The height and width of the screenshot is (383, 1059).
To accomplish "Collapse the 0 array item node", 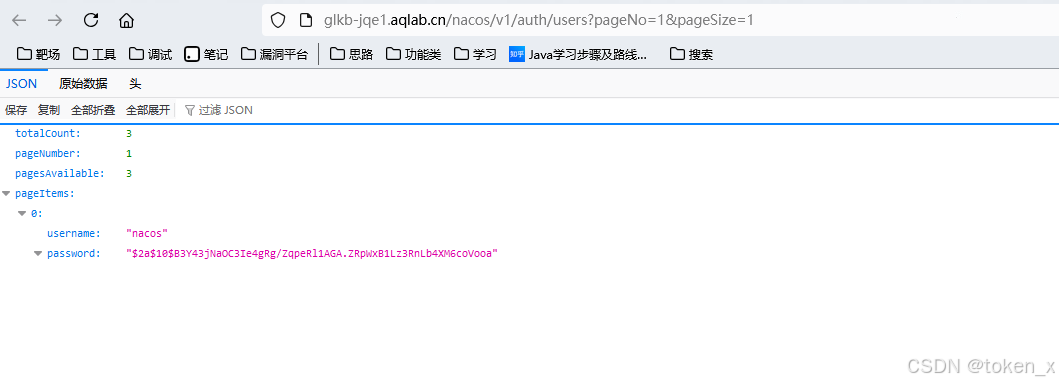I will (x=22, y=214).
